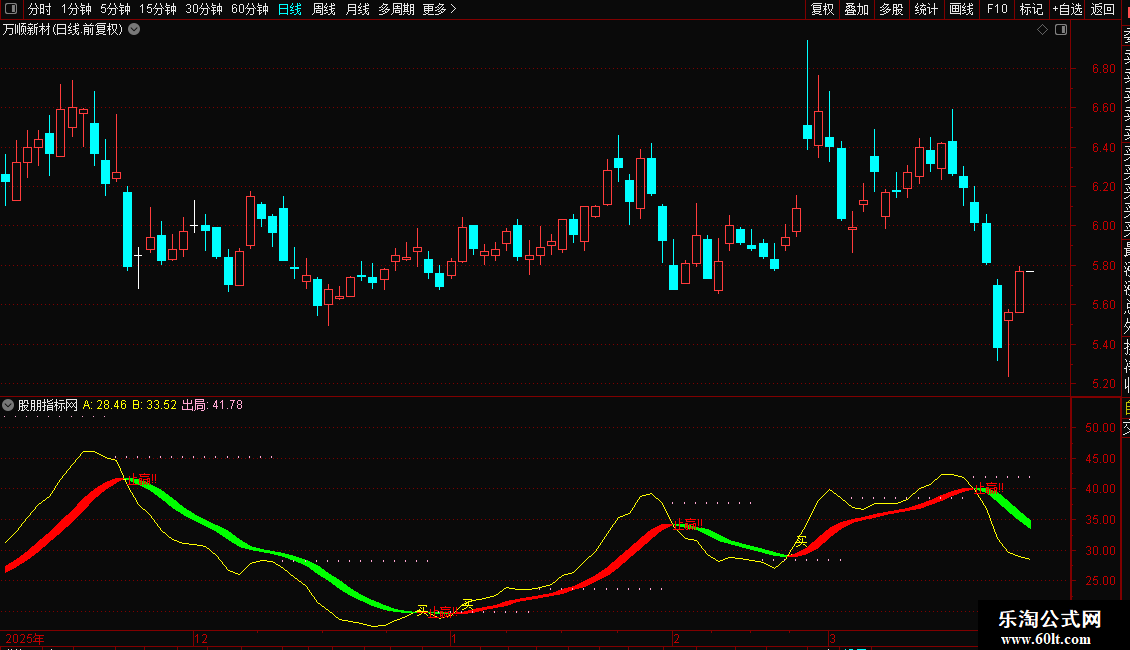The height and width of the screenshot is (650, 1130).
Task: Click the last red candlestick near 5.80
Action: (x=1019, y=291)
